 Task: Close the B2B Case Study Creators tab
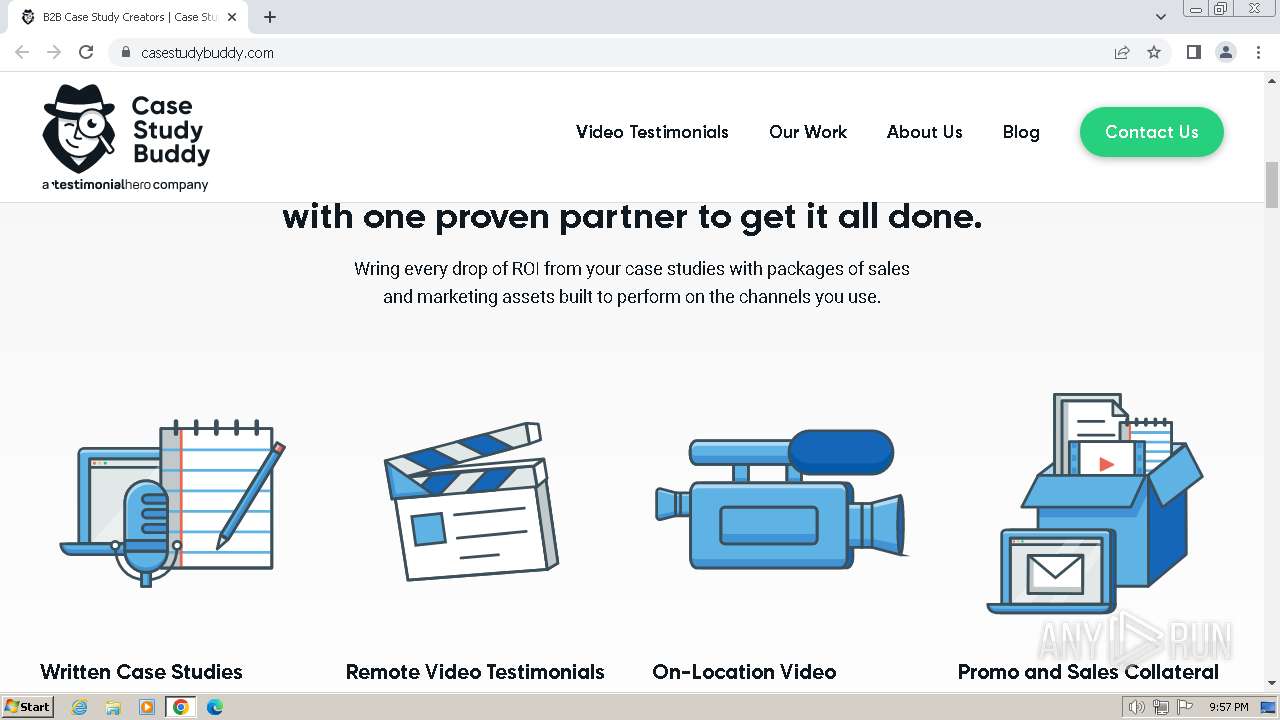[x=232, y=17]
